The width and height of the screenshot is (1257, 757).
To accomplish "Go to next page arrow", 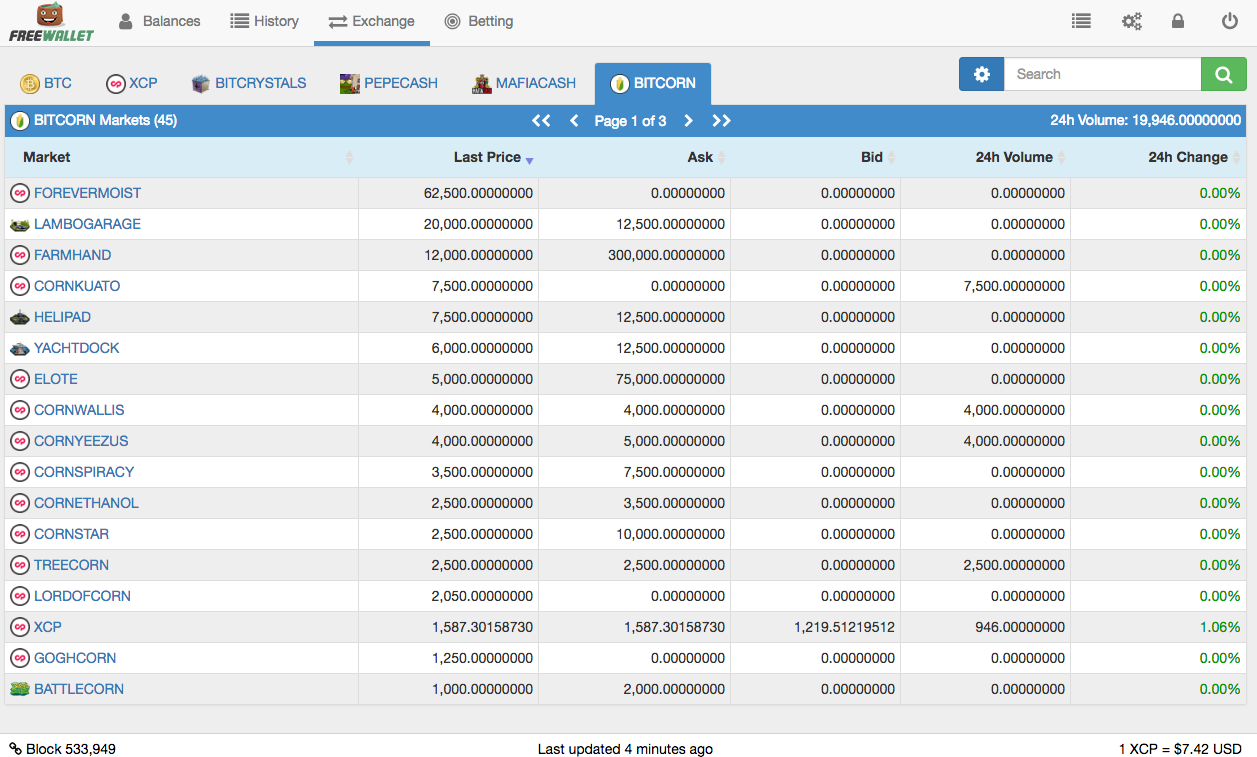I will (688, 121).
